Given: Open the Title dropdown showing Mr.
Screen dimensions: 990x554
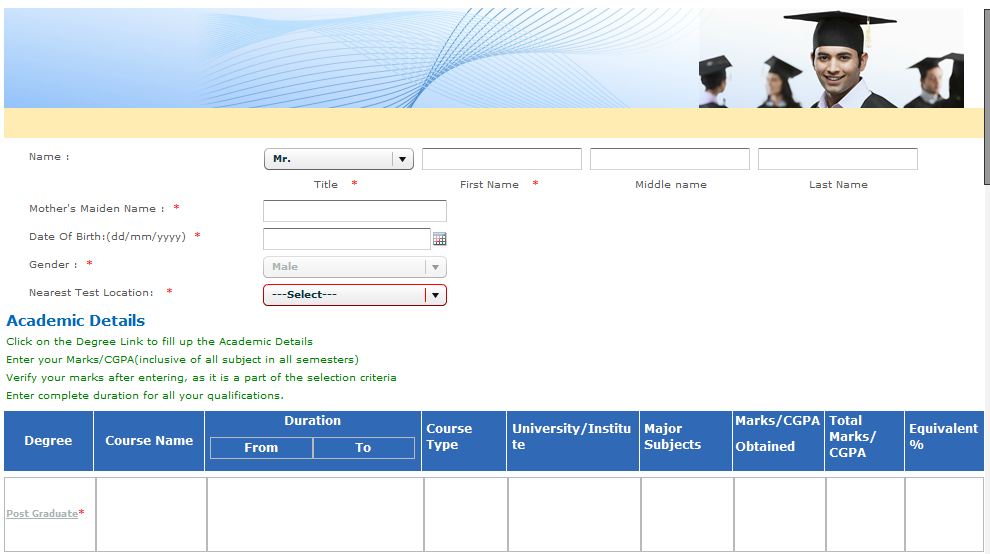Looking at the screenshot, I should click(x=338, y=159).
